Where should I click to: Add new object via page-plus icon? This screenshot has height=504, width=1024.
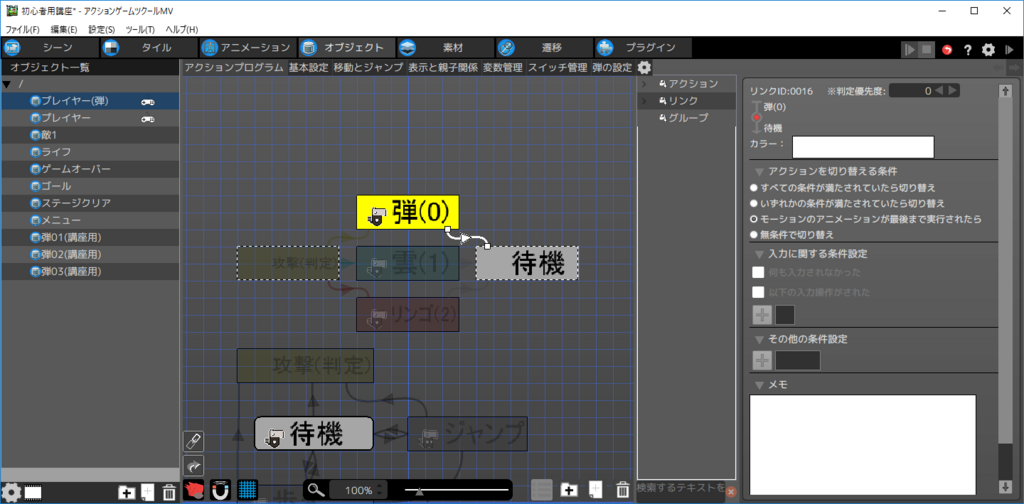148,492
